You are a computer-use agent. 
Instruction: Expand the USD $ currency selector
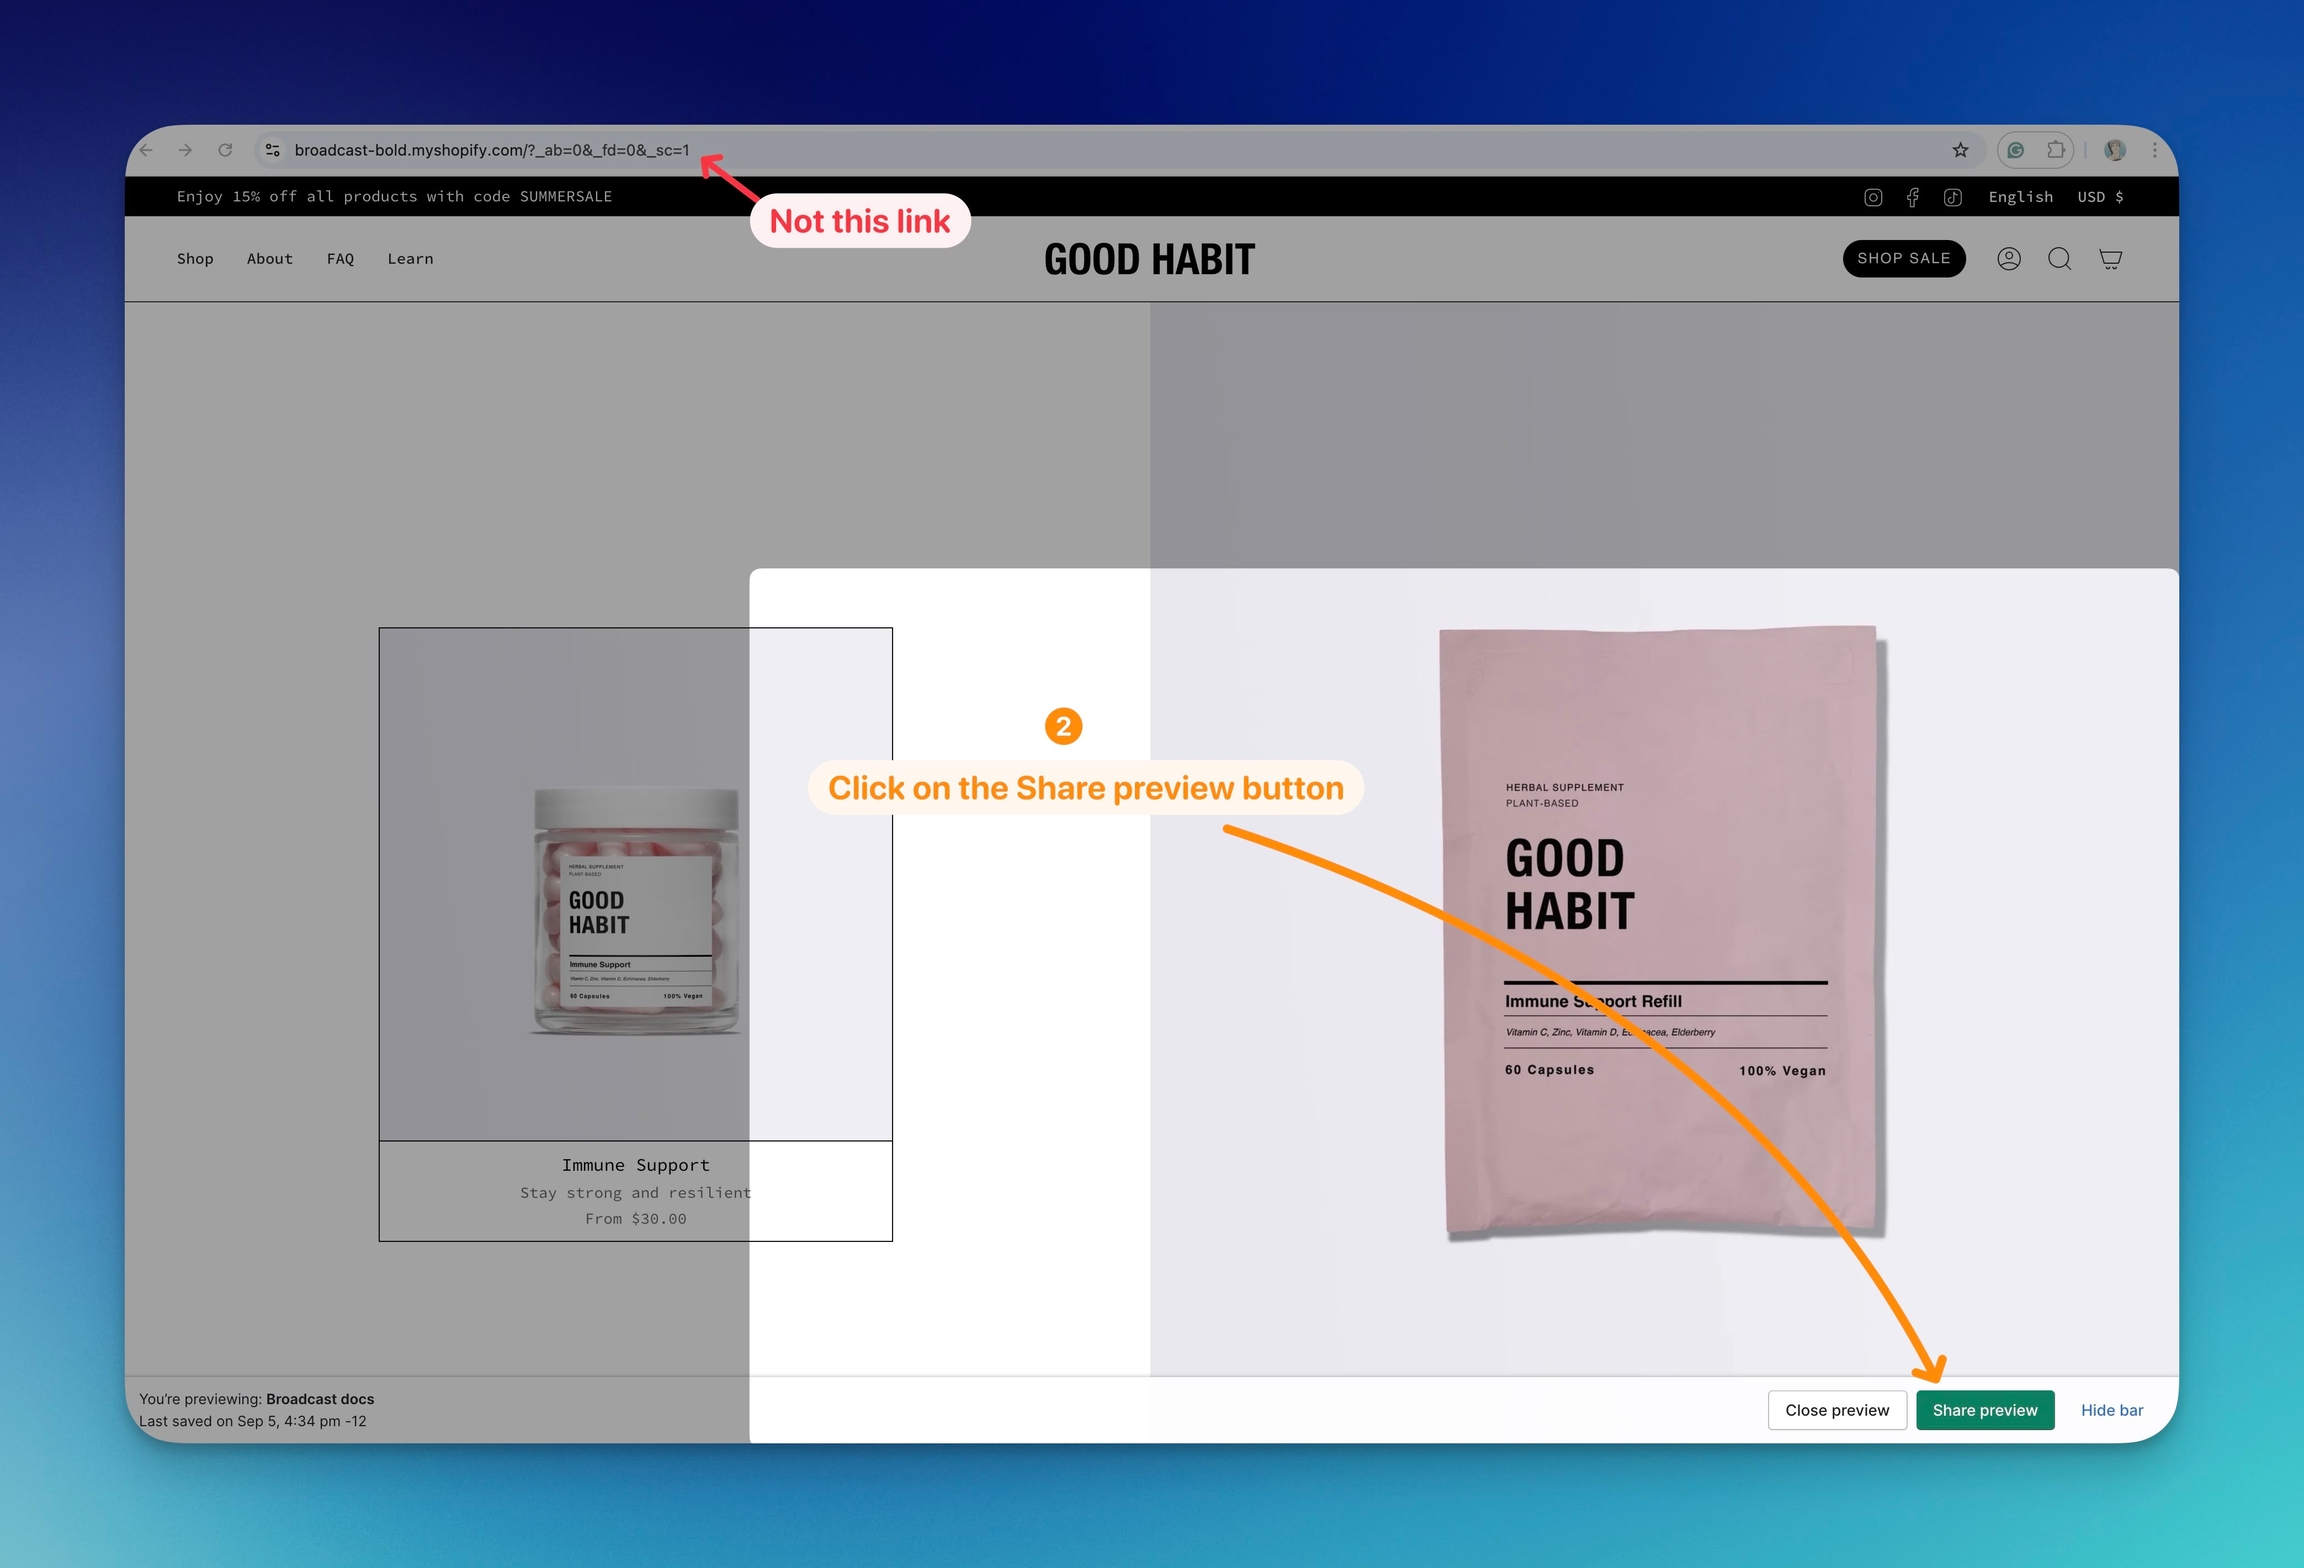click(2100, 197)
